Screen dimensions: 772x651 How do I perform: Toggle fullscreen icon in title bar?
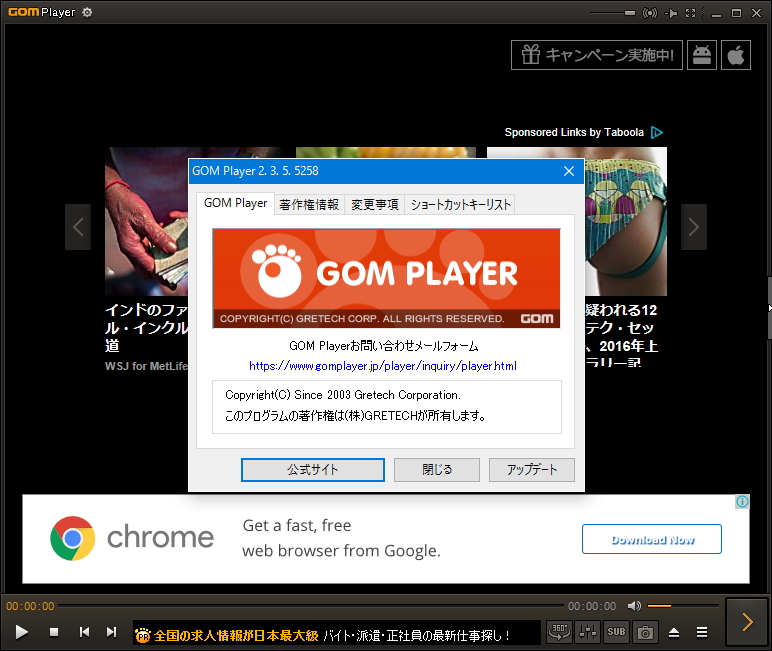point(691,13)
